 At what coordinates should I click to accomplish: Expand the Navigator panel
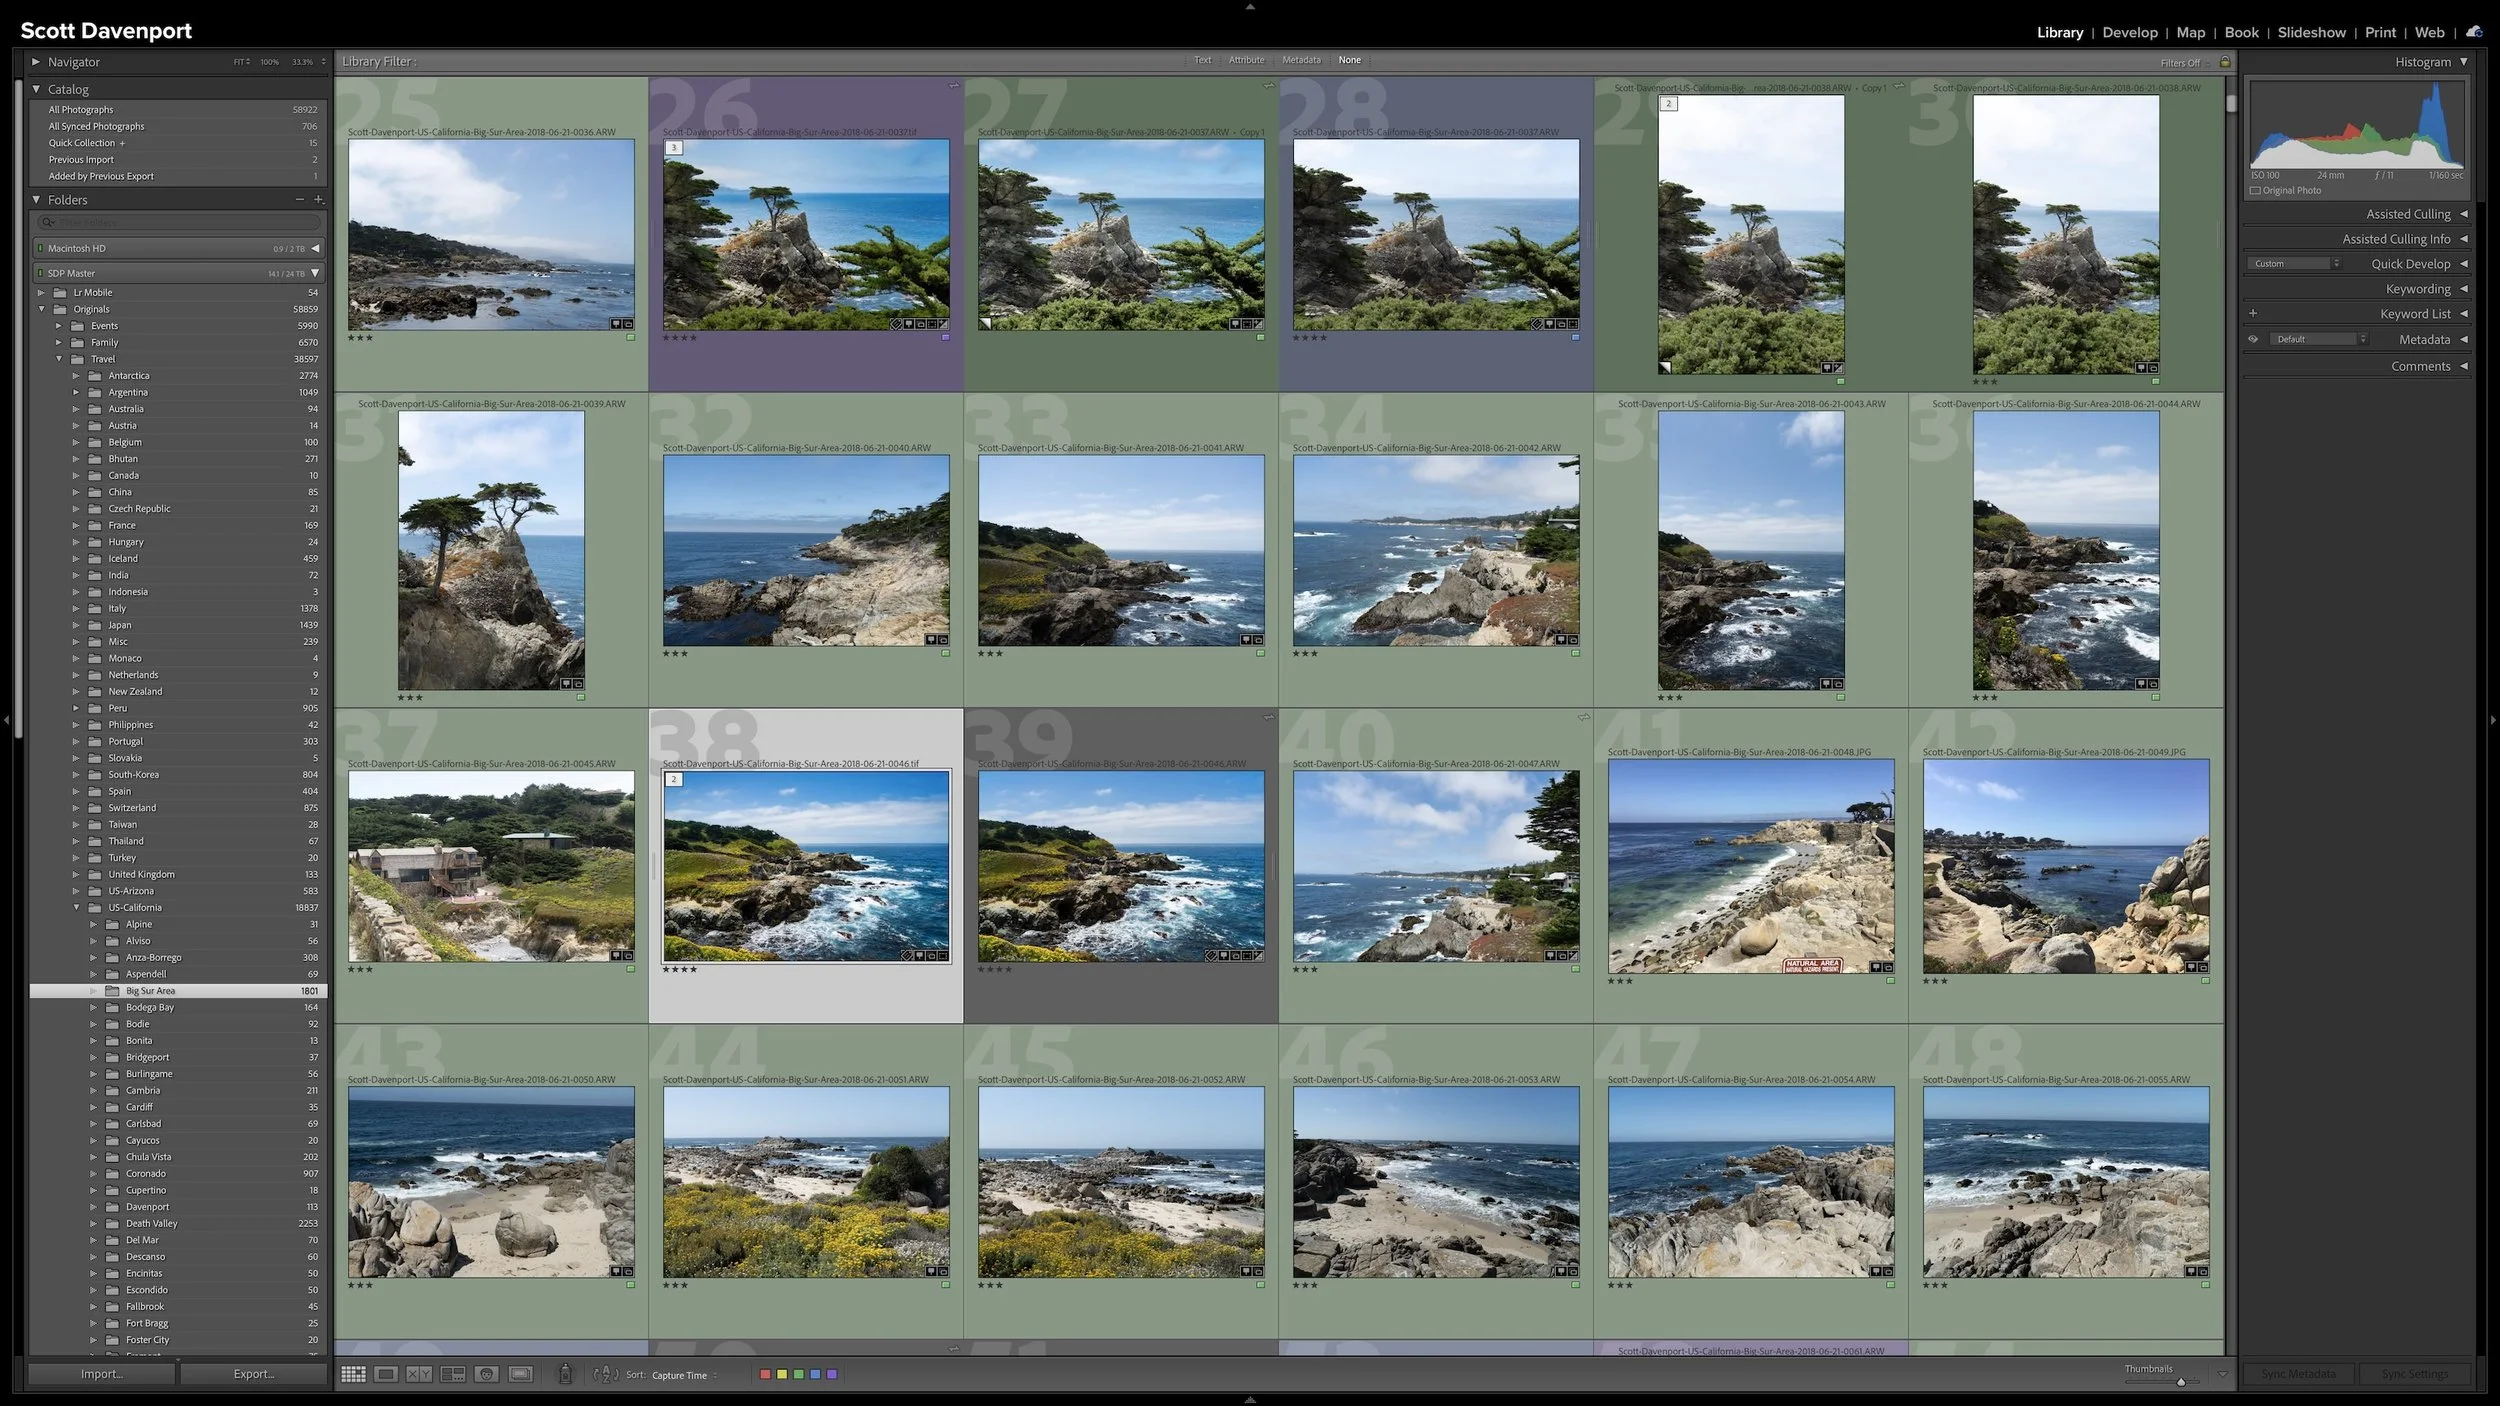click(36, 62)
